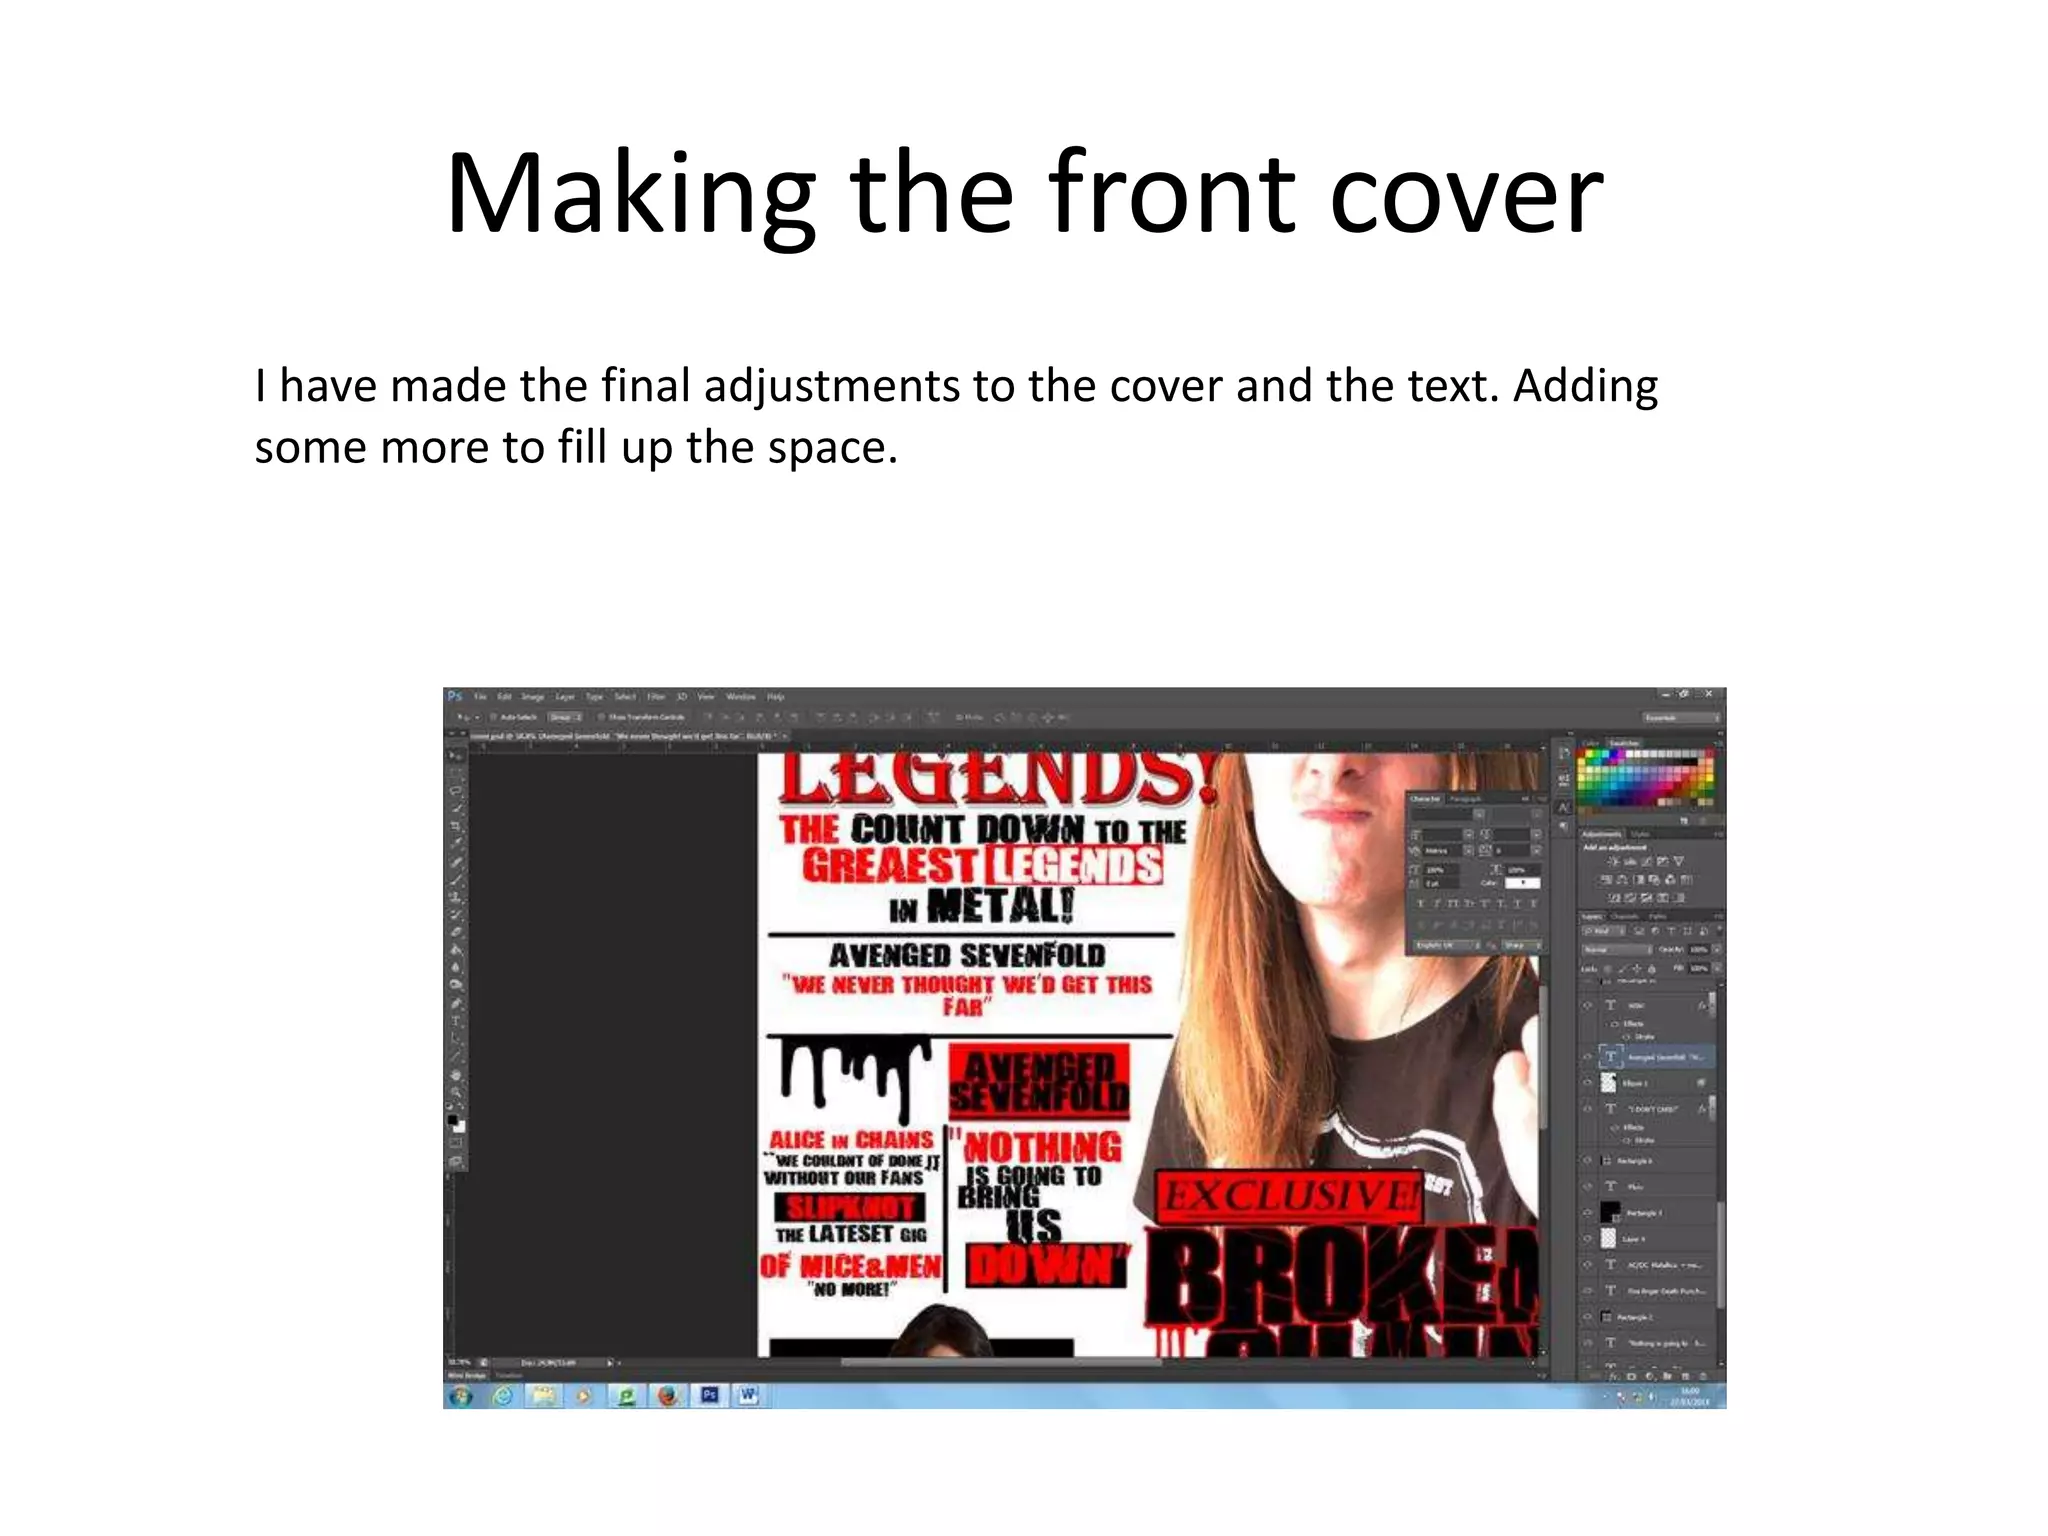The width and height of the screenshot is (2048, 1536).
Task: Select the Pen tool
Action: 456,1003
